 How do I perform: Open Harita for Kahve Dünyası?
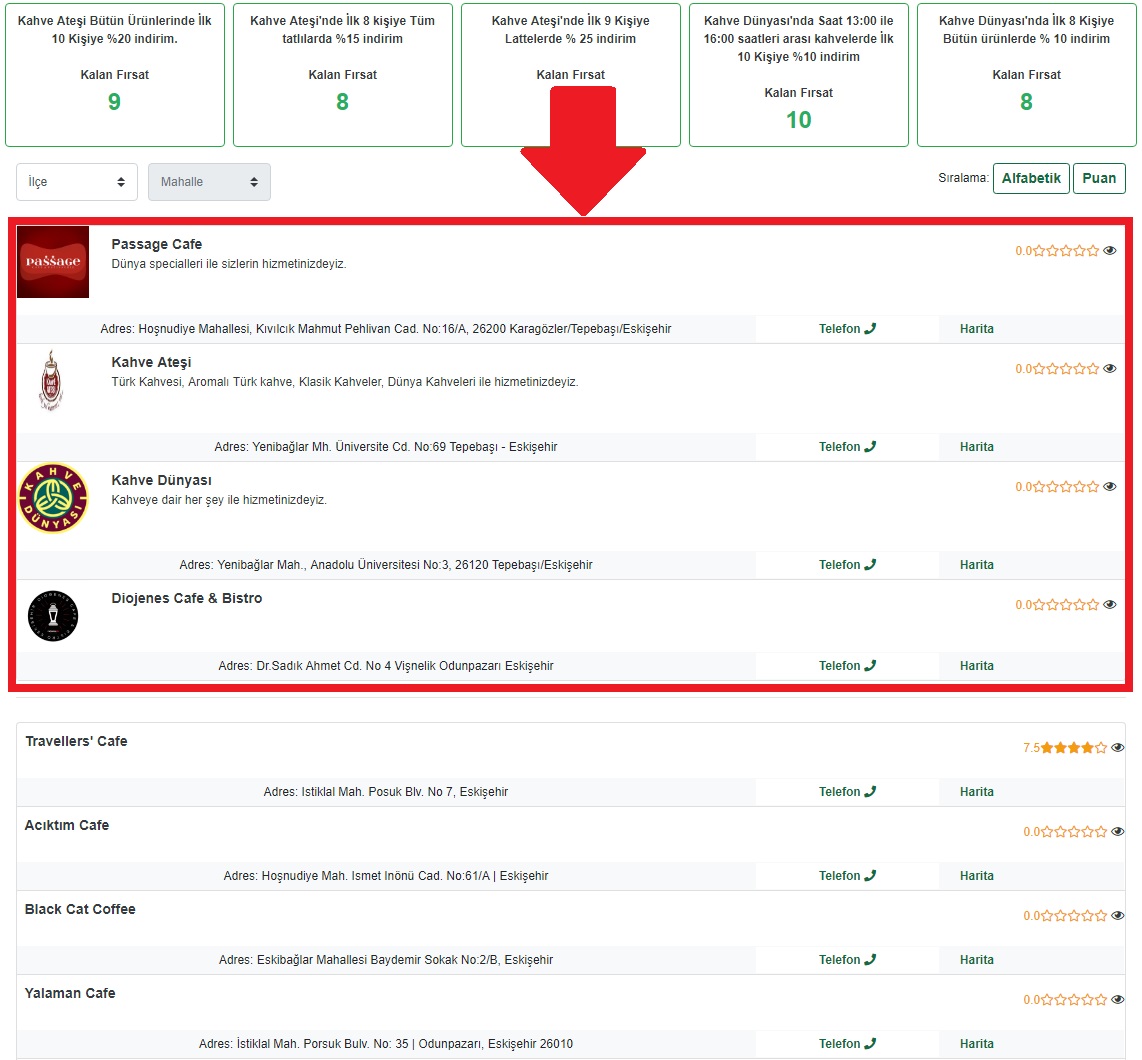tap(977, 565)
